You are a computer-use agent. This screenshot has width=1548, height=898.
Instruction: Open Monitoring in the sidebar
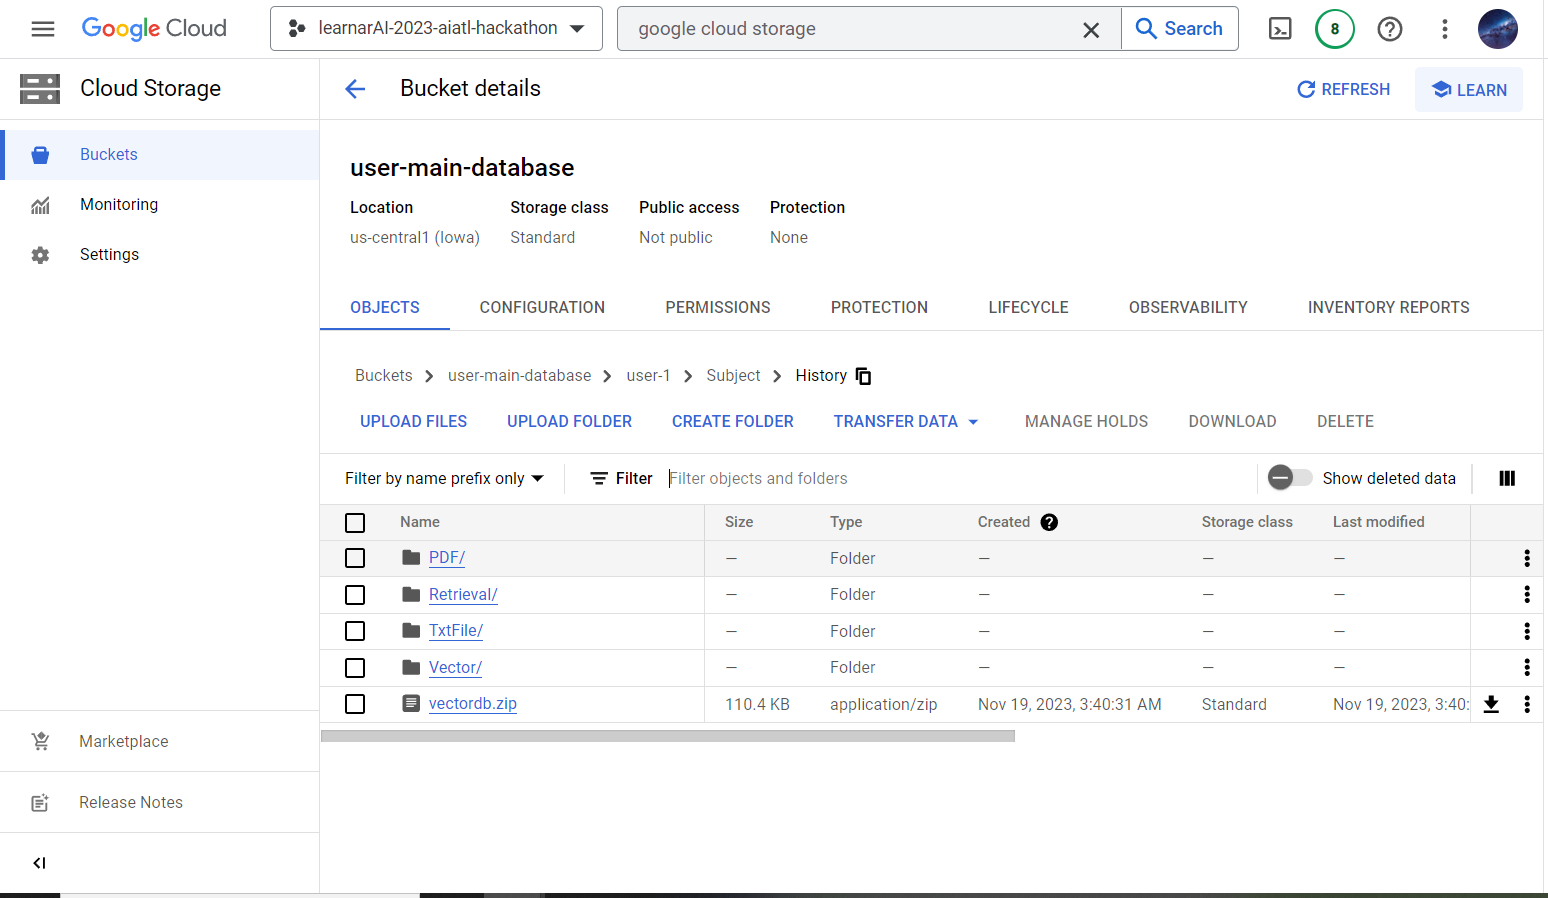160,205
